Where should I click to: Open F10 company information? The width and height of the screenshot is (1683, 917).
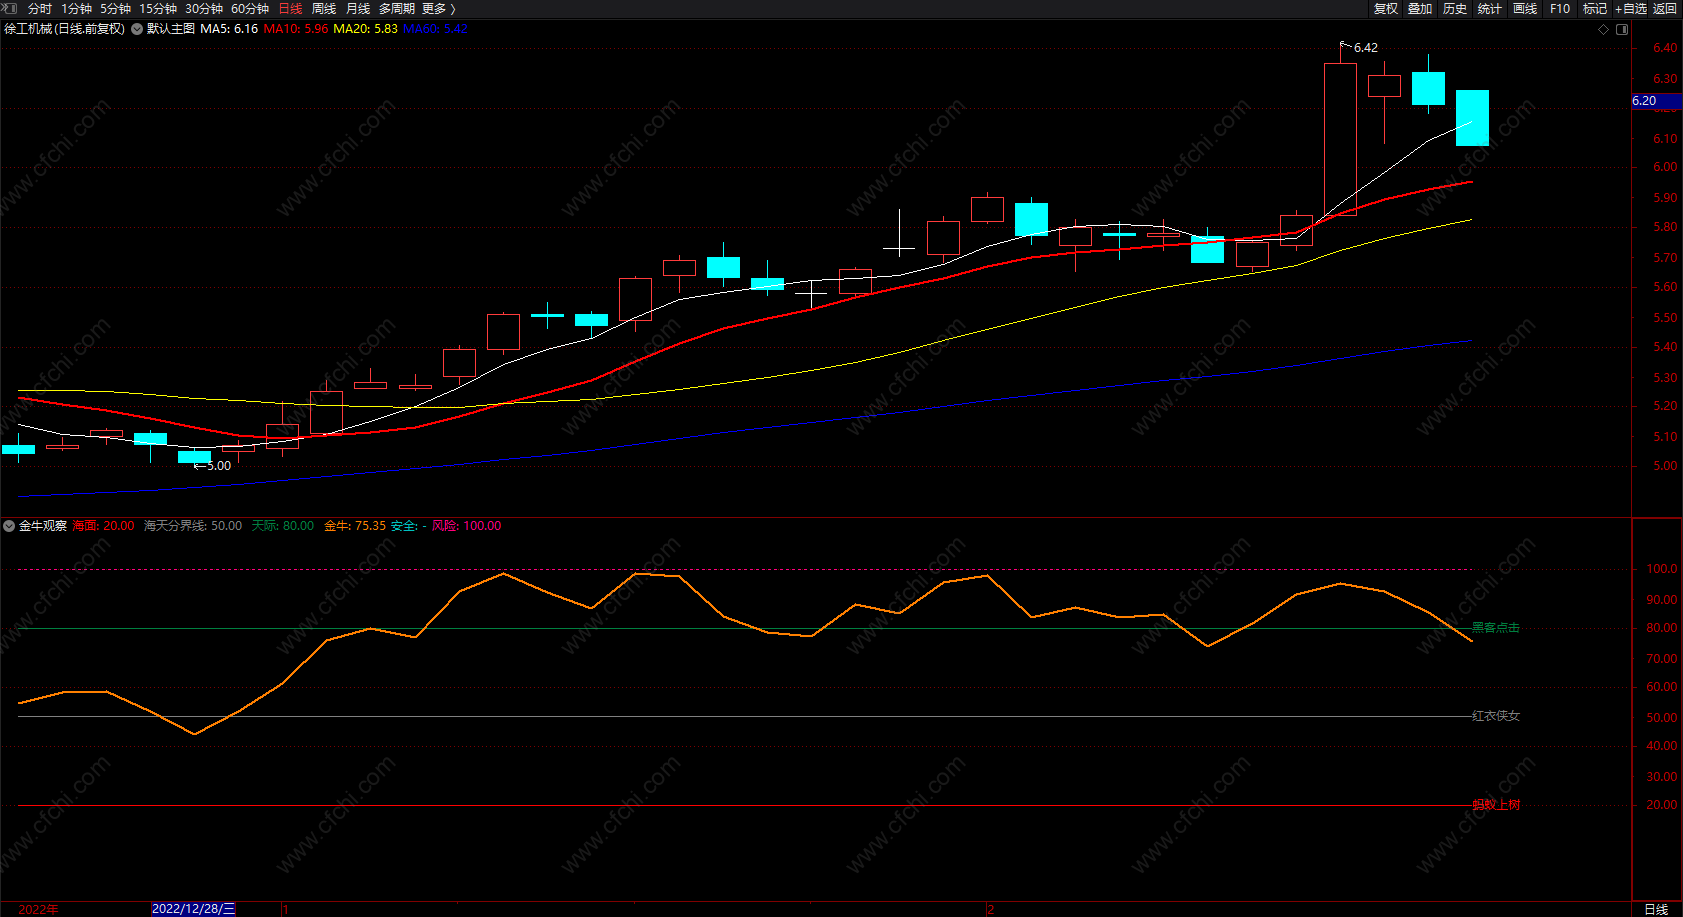[1560, 9]
